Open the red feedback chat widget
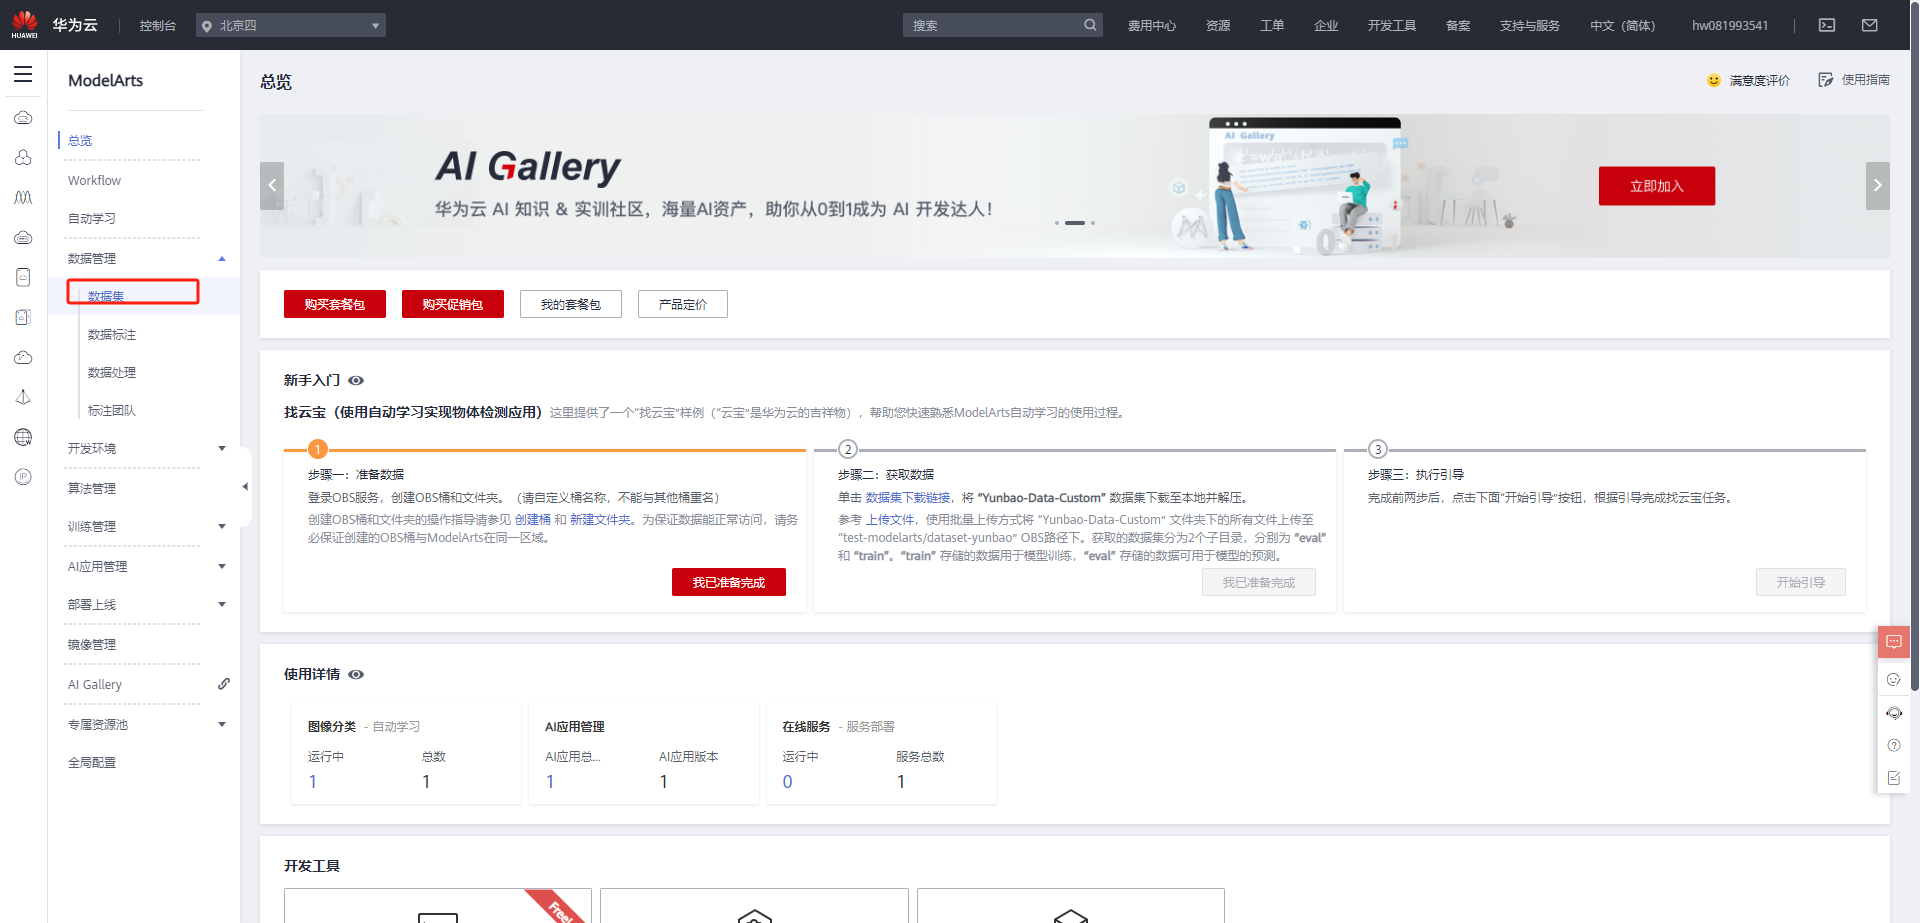1920x923 pixels. 1894,642
